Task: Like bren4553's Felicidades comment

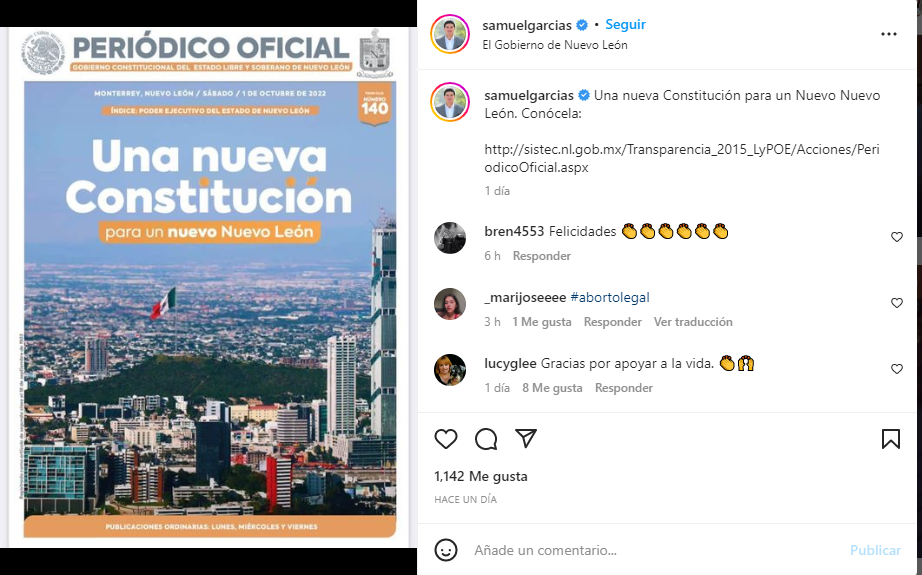Action: click(x=897, y=237)
